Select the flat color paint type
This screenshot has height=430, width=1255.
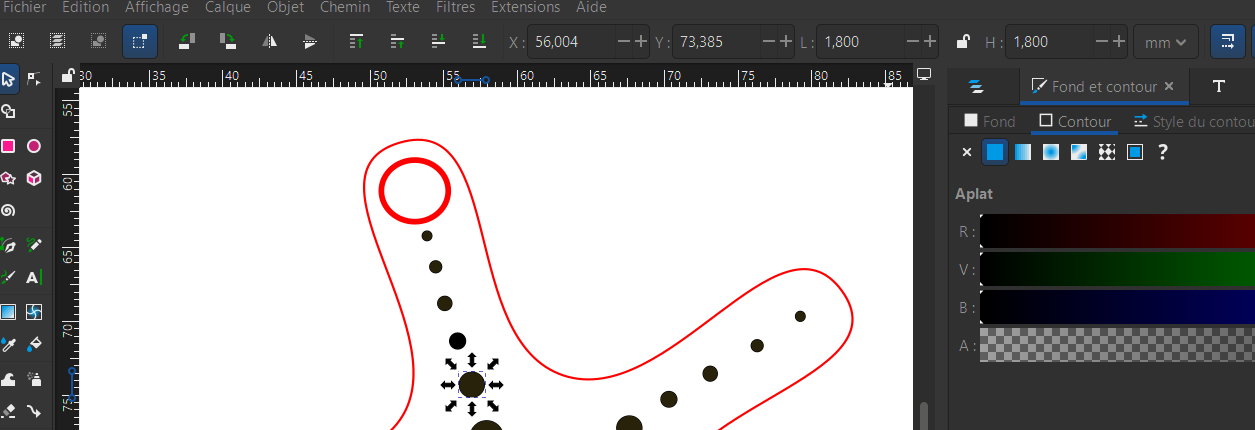(x=995, y=152)
